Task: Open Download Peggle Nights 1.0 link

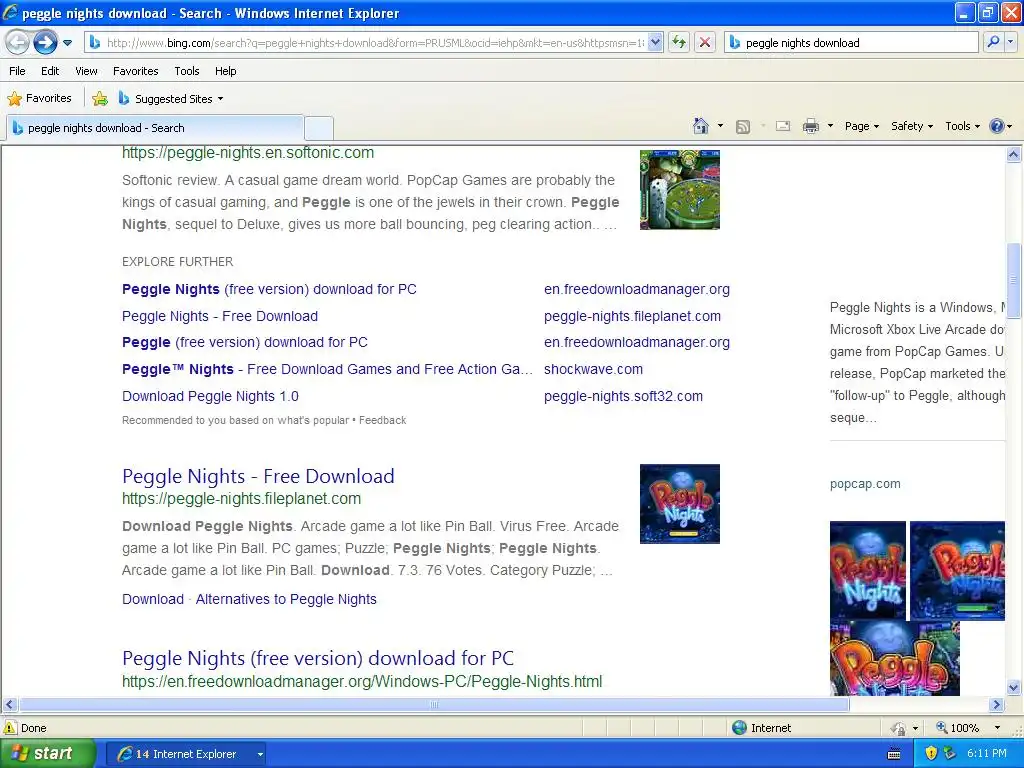Action: pos(210,396)
